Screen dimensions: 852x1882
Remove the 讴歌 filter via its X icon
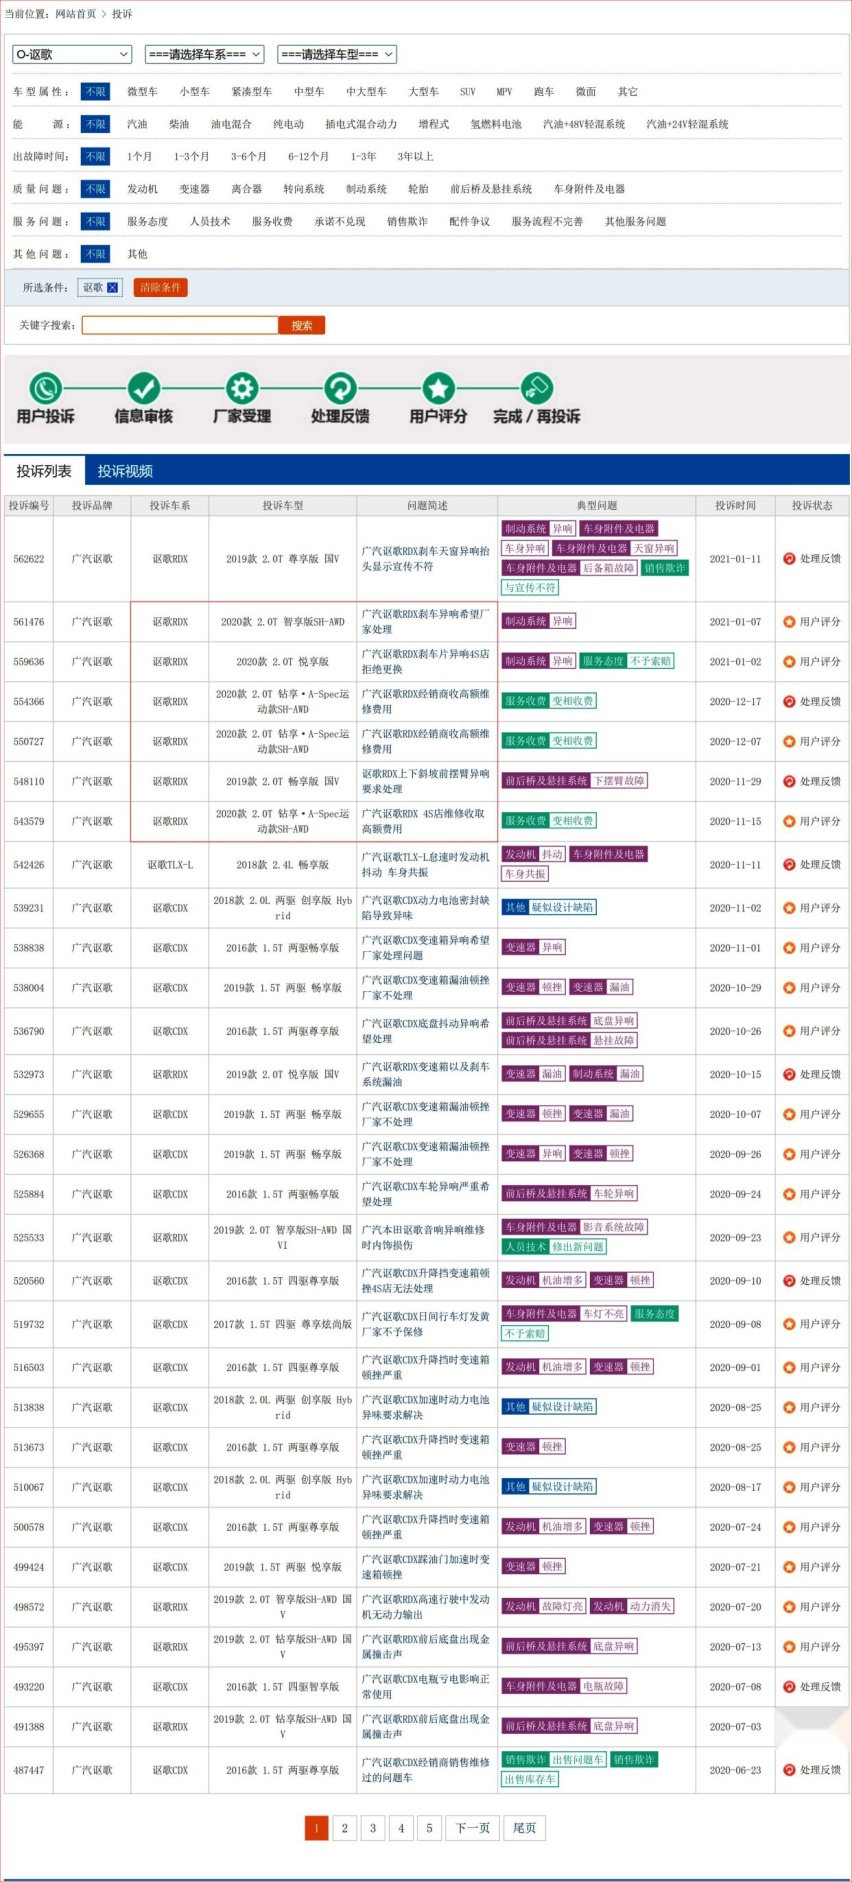113,288
